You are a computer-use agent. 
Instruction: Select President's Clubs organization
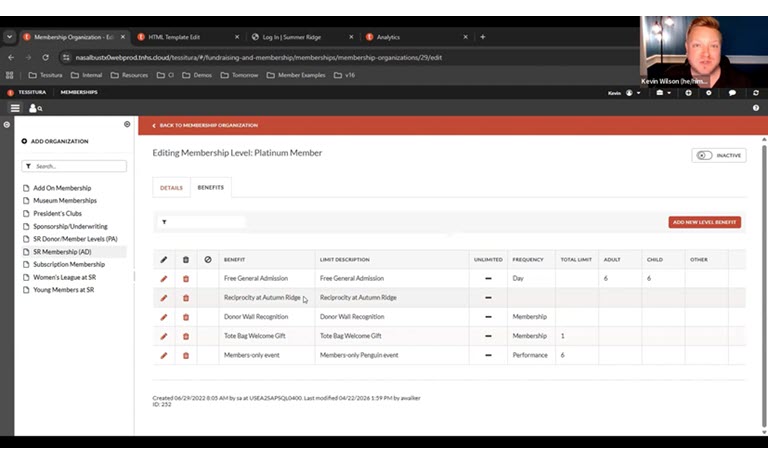pos(57,214)
